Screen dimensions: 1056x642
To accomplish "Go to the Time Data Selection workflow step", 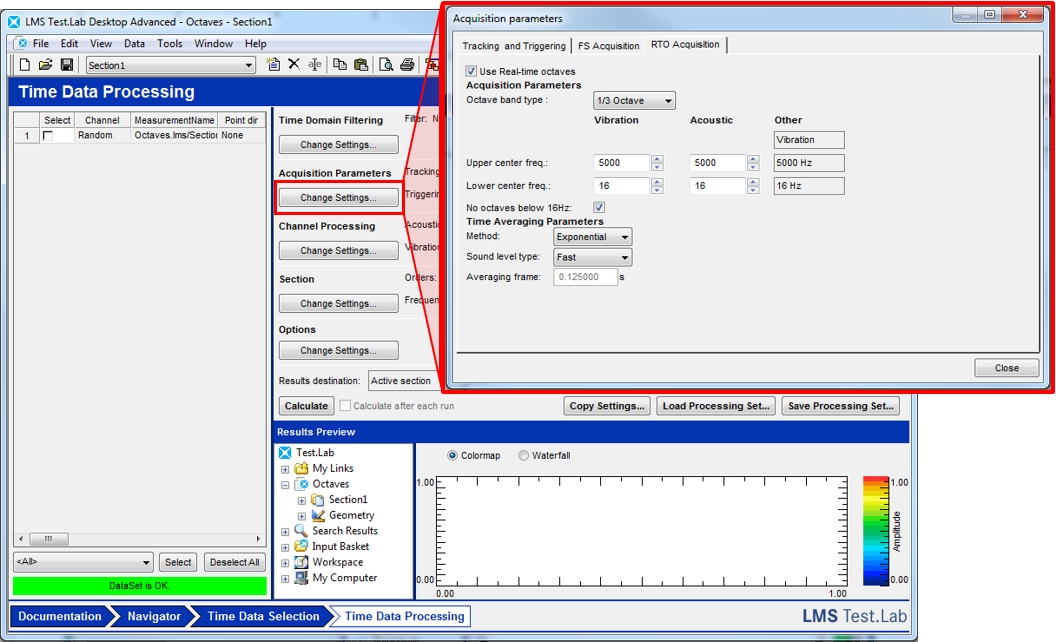I will pyautogui.click(x=263, y=616).
